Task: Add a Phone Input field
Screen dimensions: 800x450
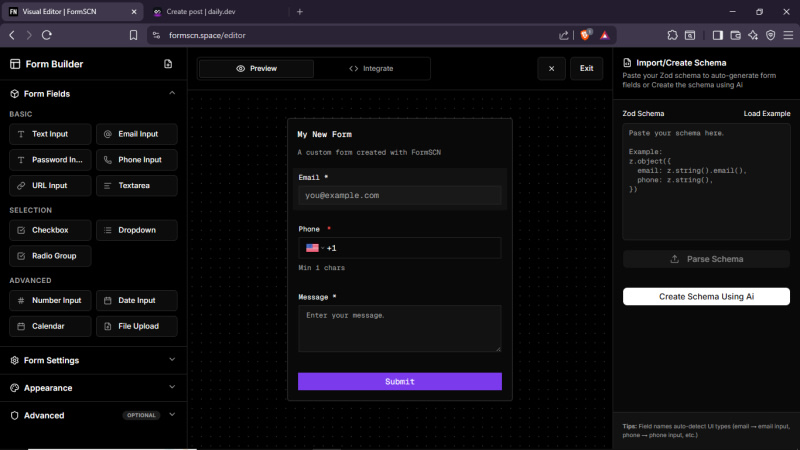Action: (x=137, y=160)
